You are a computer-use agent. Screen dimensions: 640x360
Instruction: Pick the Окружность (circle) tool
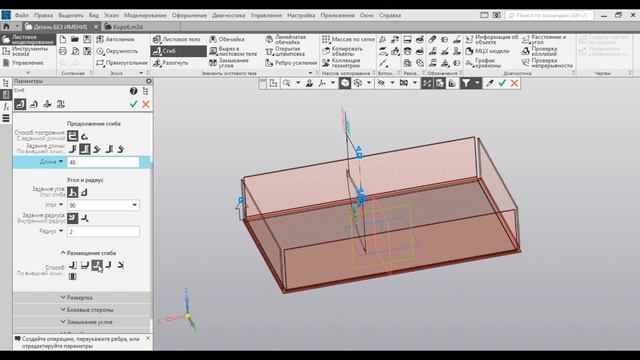pyautogui.click(x=118, y=51)
